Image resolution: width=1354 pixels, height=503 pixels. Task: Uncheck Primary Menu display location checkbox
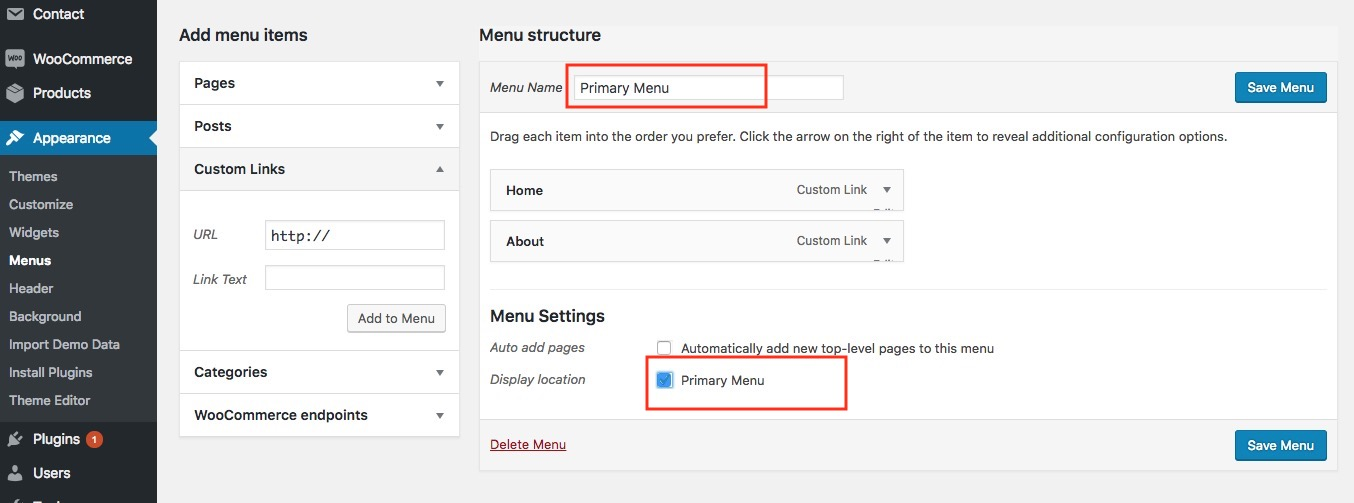664,380
